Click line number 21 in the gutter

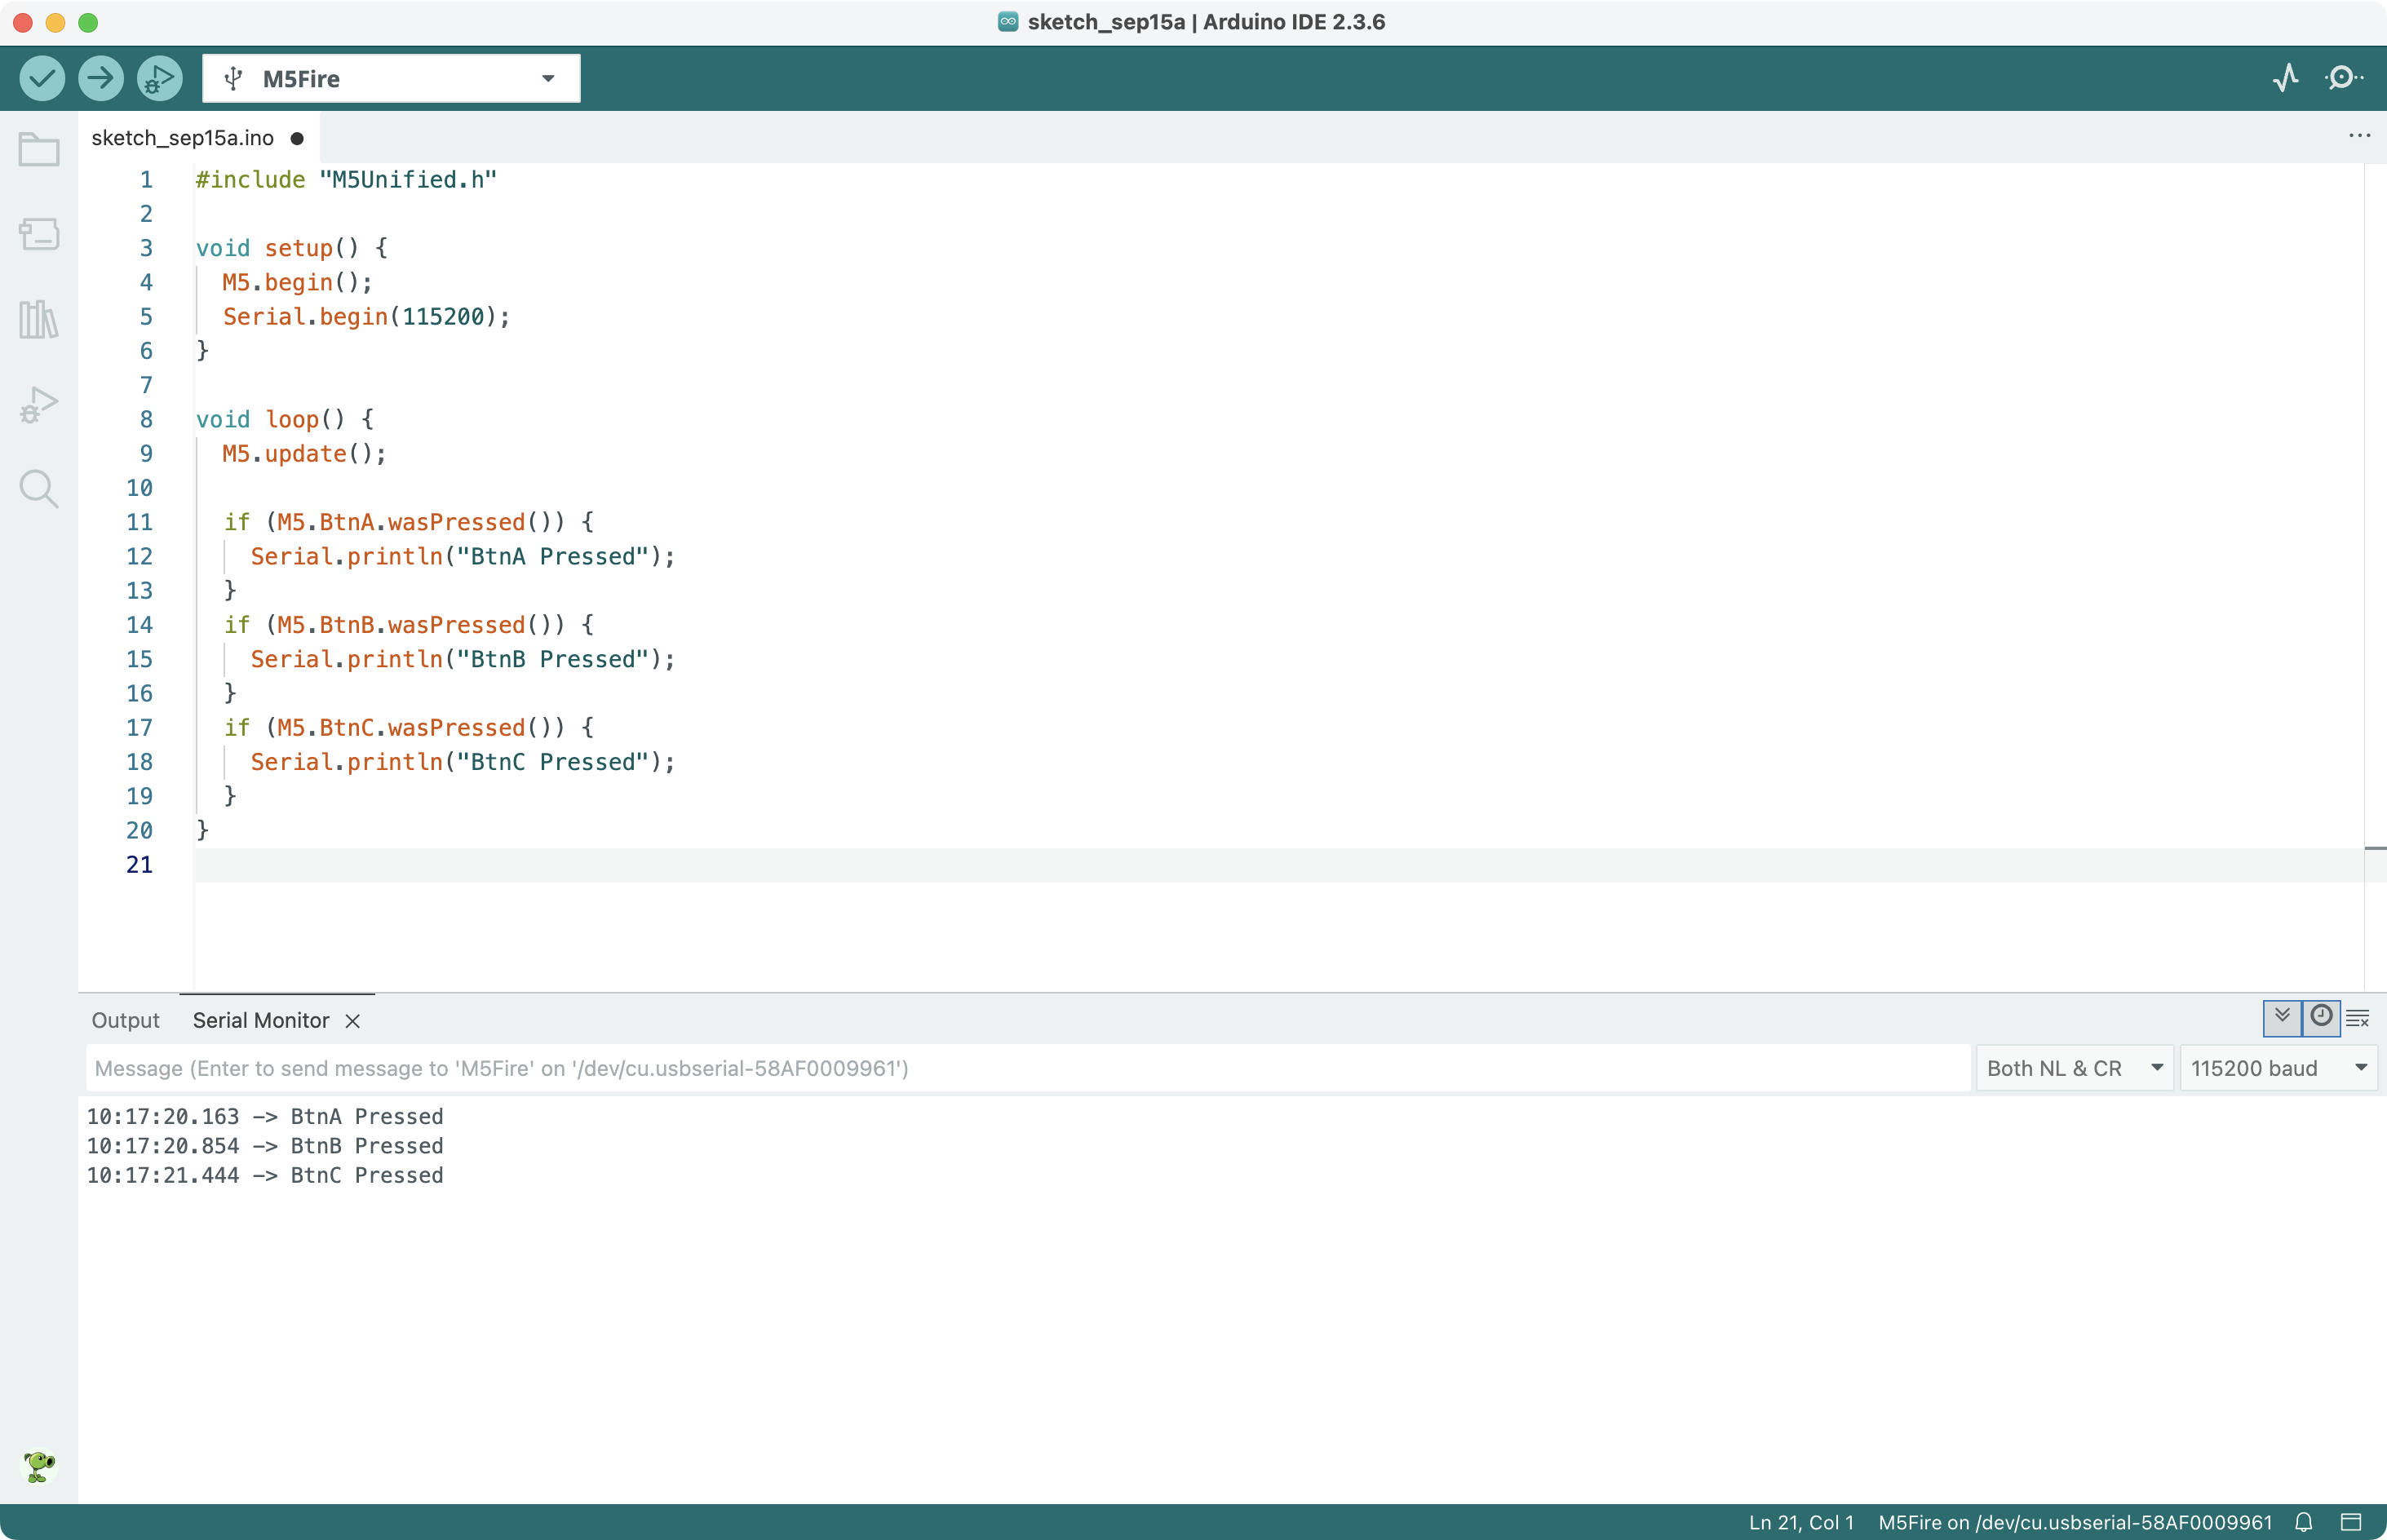(x=139, y=865)
